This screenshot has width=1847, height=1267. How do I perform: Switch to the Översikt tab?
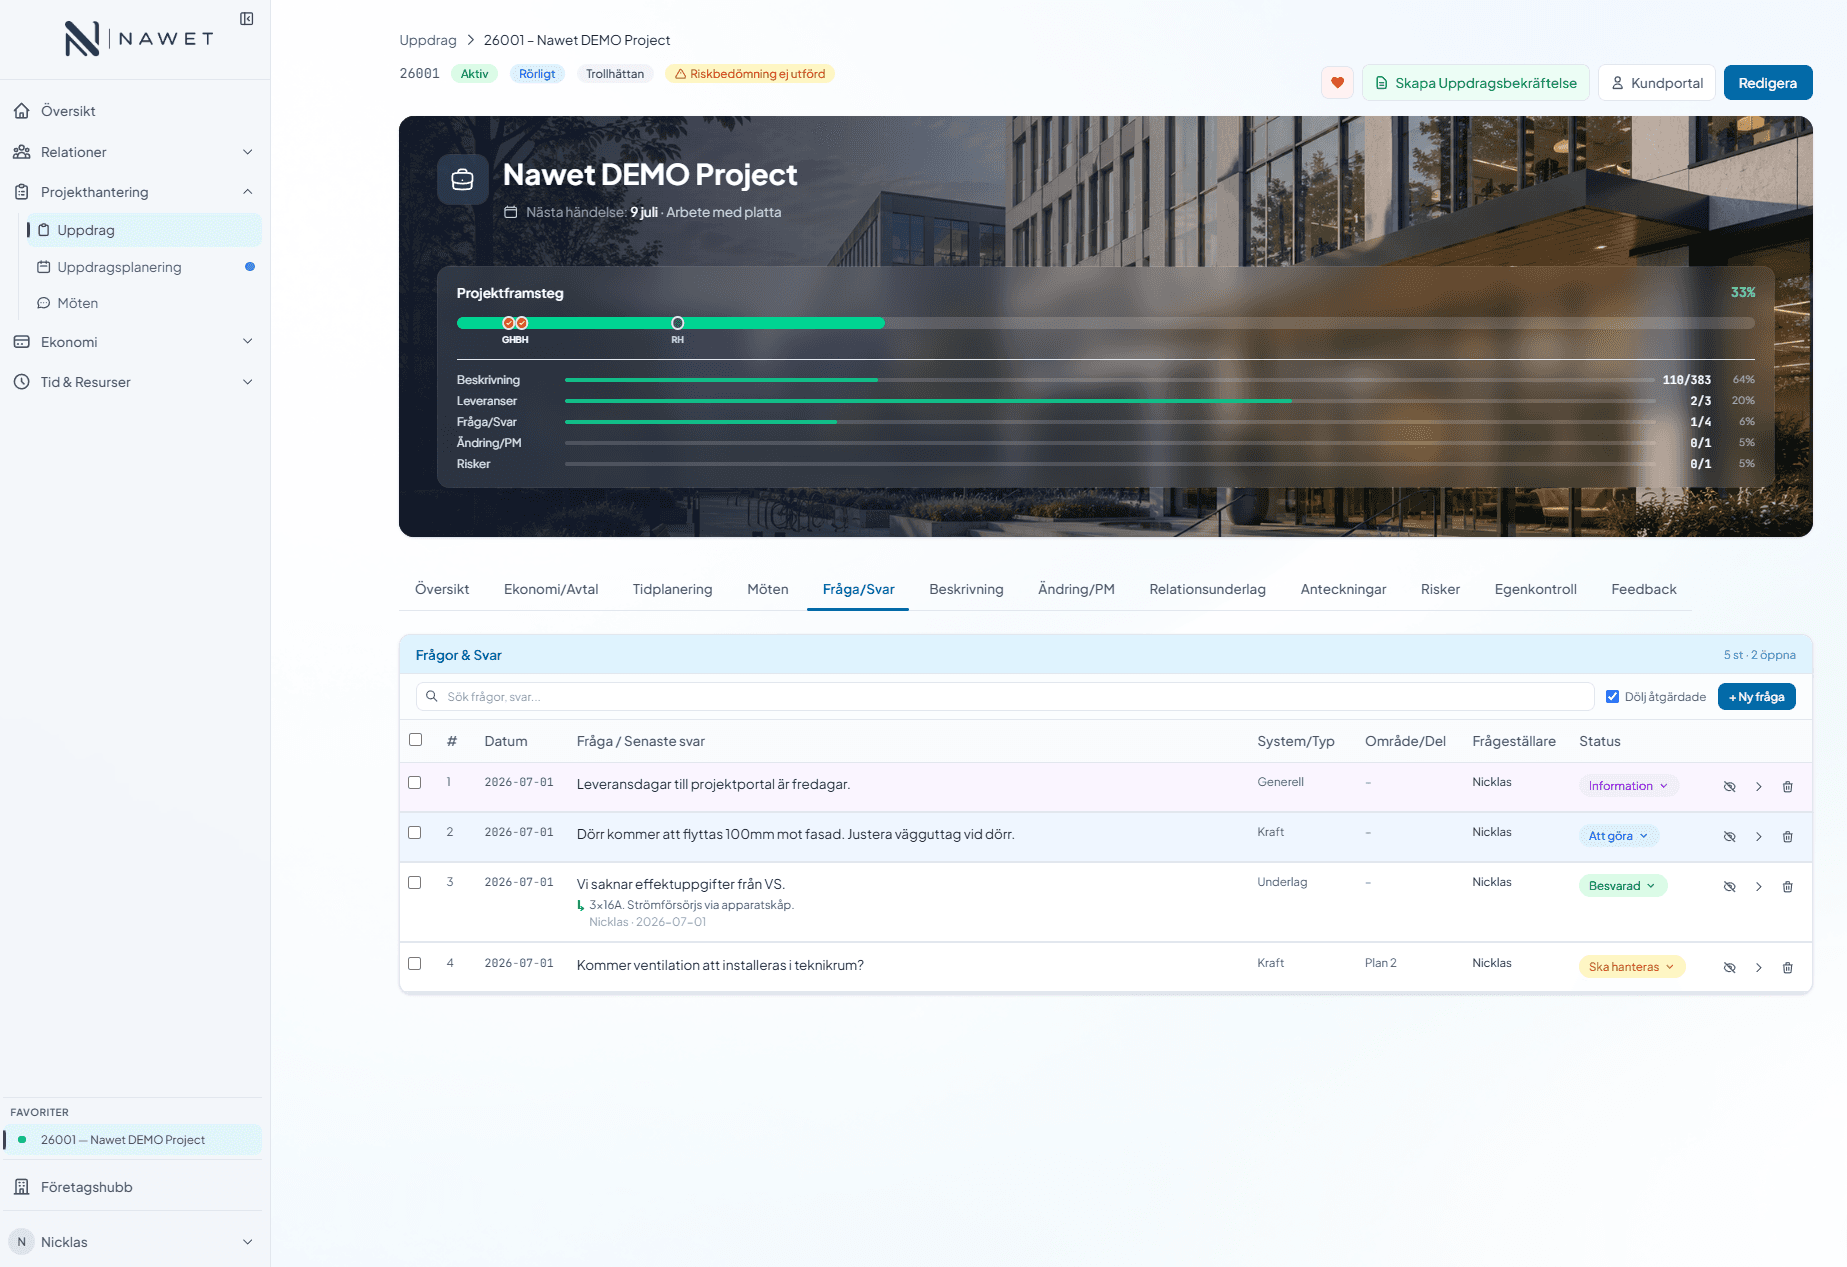(442, 589)
